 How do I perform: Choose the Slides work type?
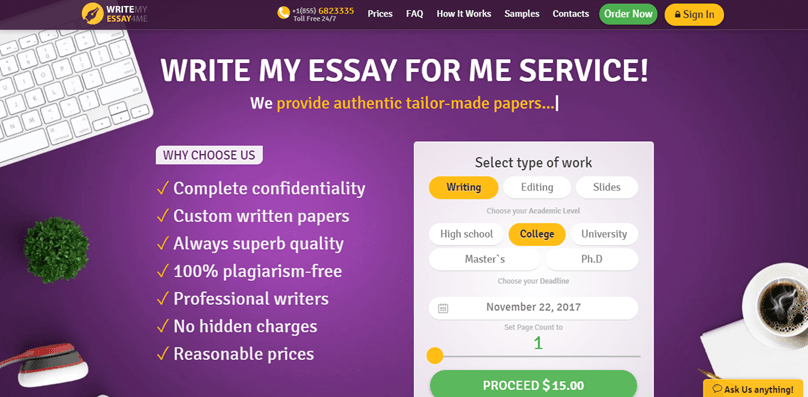point(607,187)
